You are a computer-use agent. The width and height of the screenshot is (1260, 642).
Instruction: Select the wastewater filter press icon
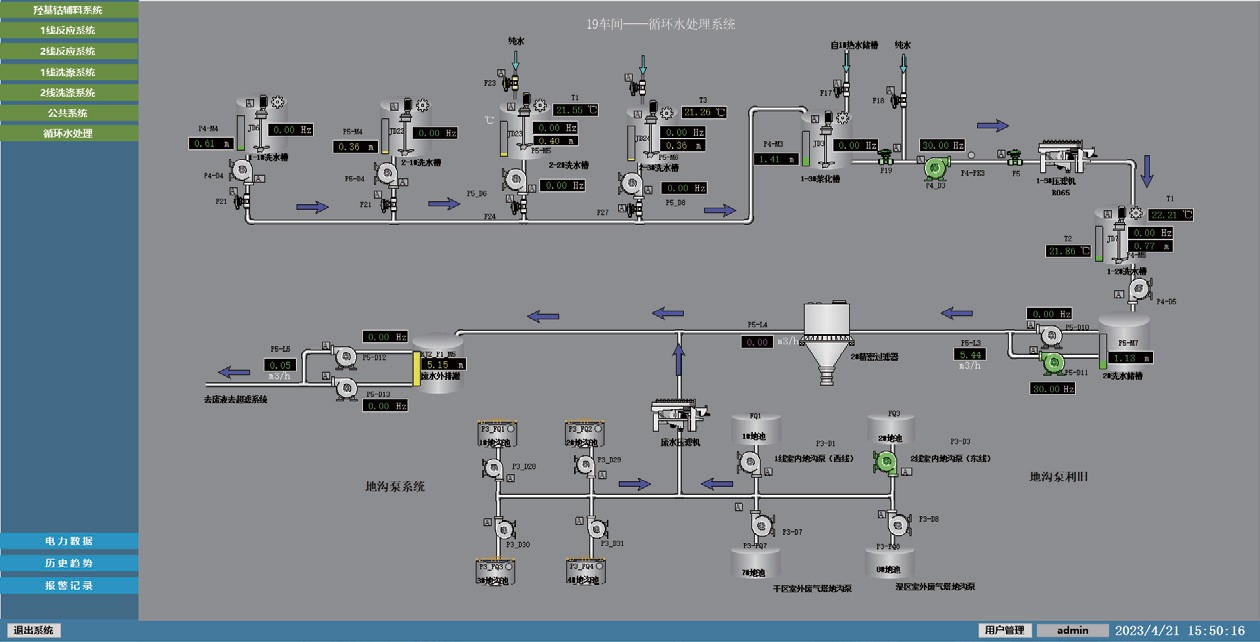pos(680,413)
